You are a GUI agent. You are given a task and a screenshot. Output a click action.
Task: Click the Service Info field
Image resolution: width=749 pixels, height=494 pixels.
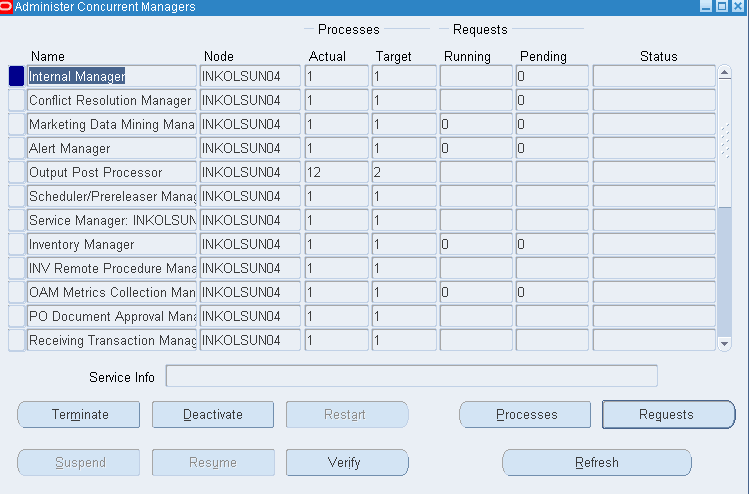(411, 376)
